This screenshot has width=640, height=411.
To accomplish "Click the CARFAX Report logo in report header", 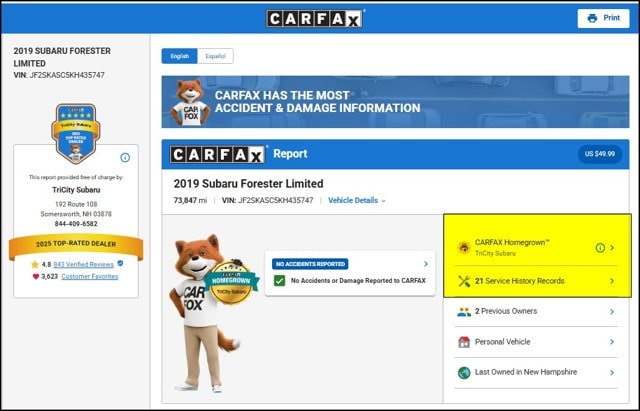I will point(218,155).
